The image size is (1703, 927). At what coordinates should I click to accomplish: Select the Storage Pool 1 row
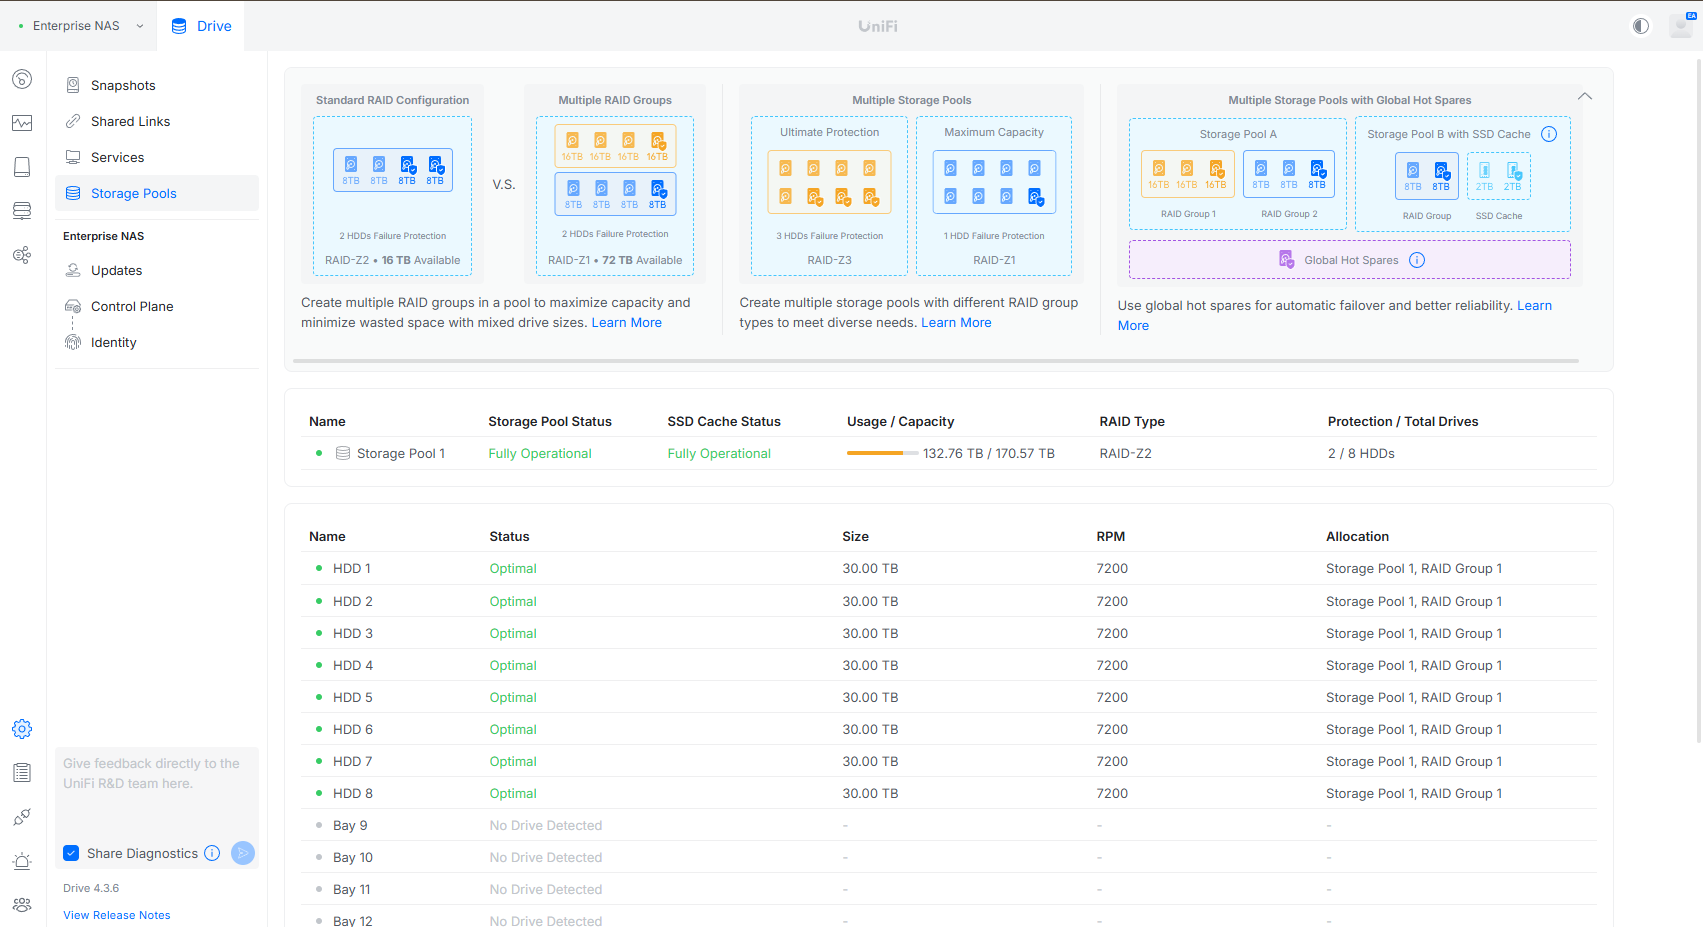pyautogui.click(x=949, y=453)
